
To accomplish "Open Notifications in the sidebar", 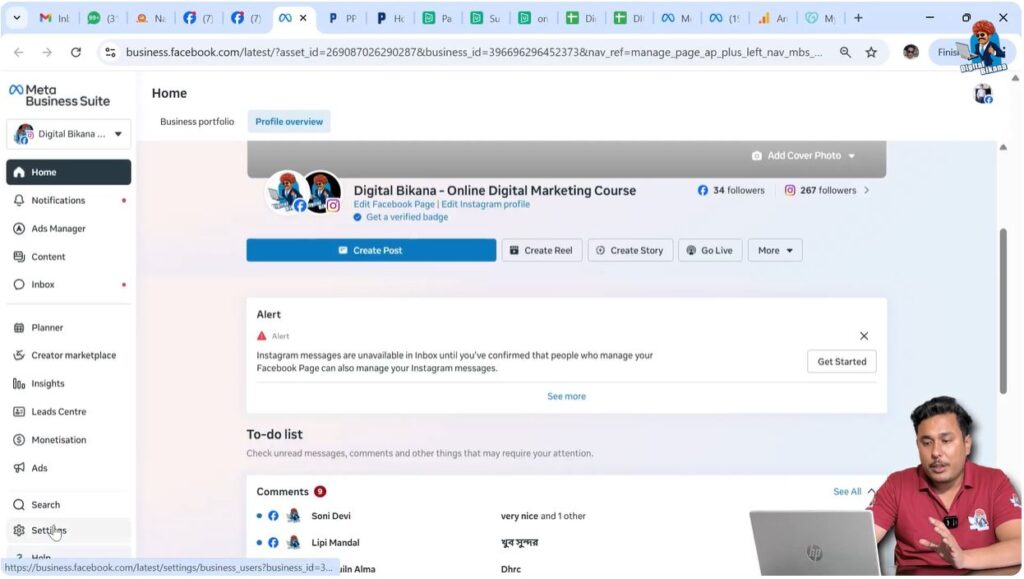I will [x=57, y=200].
